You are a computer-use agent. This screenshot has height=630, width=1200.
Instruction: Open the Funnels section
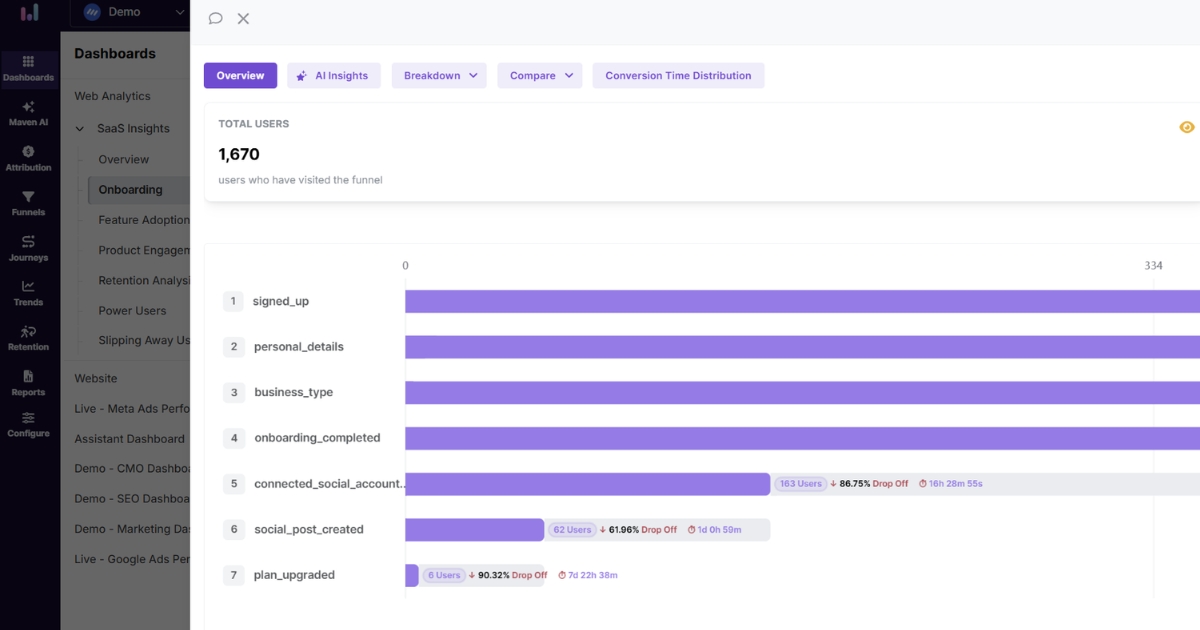pyautogui.click(x=28, y=203)
